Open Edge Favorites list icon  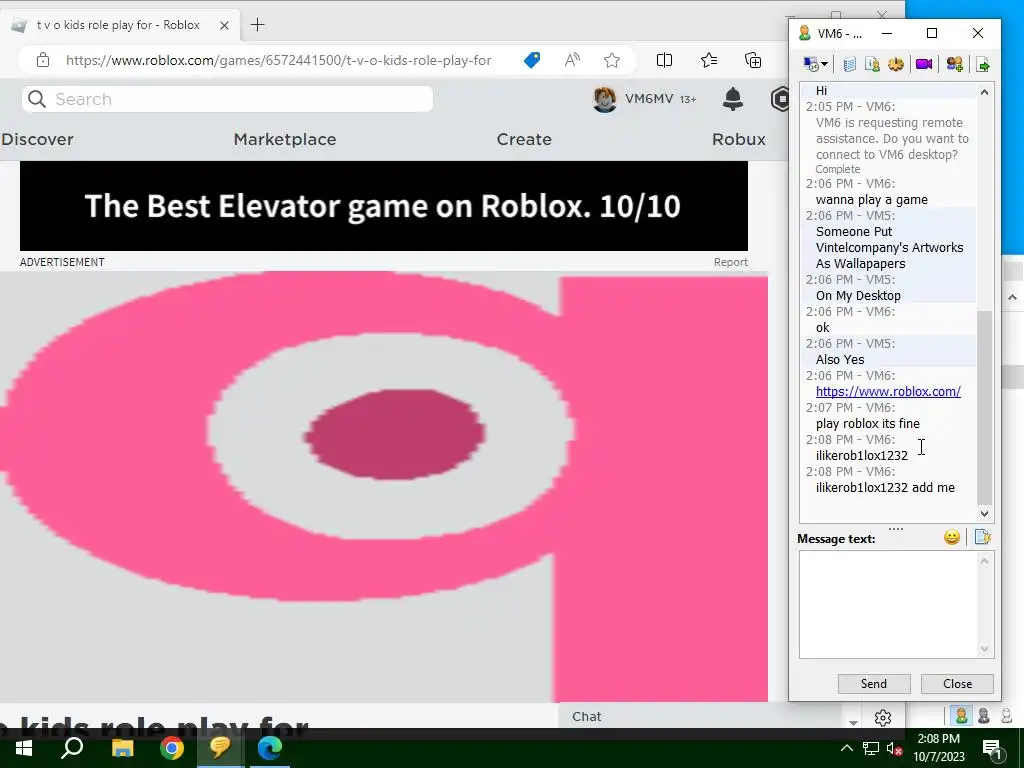[709, 61]
